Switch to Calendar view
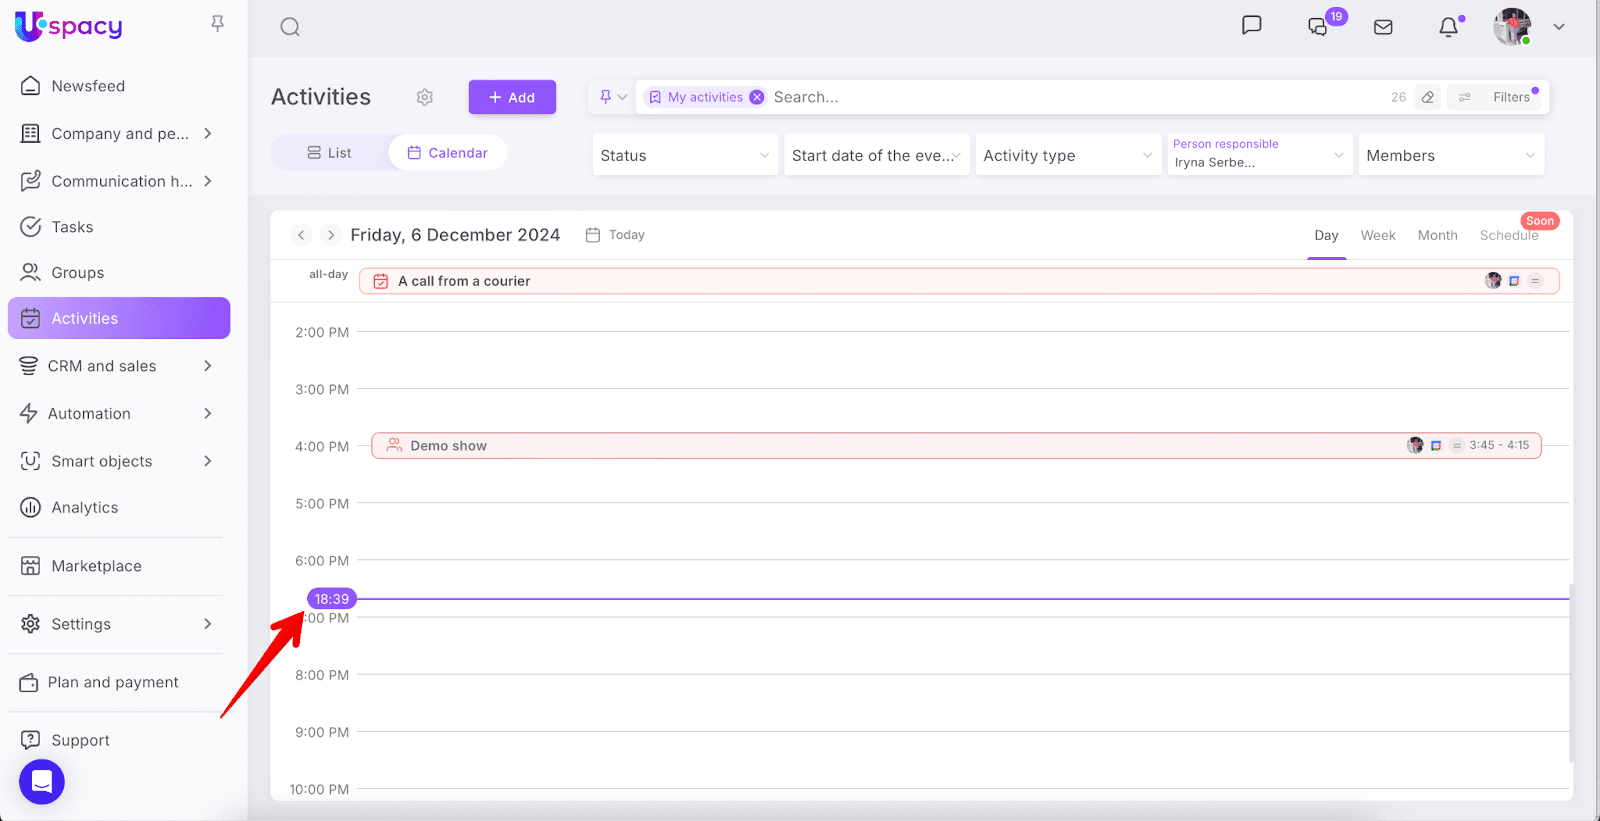The width and height of the screenshot is (1600, 821). pos(448,153)
